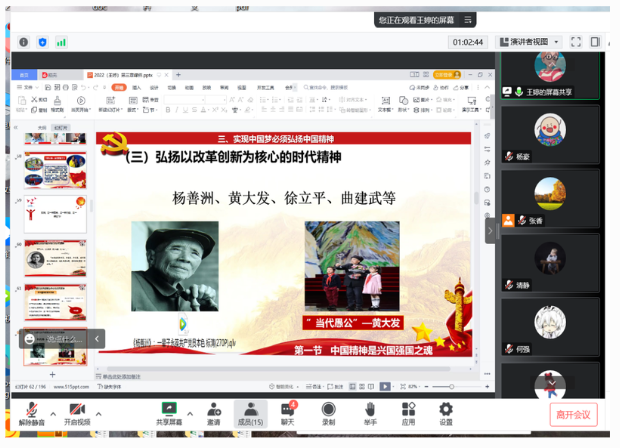The image size is (620, 448).
Task: Click the red 离开会议 button
Action: (x=573, y=414)
